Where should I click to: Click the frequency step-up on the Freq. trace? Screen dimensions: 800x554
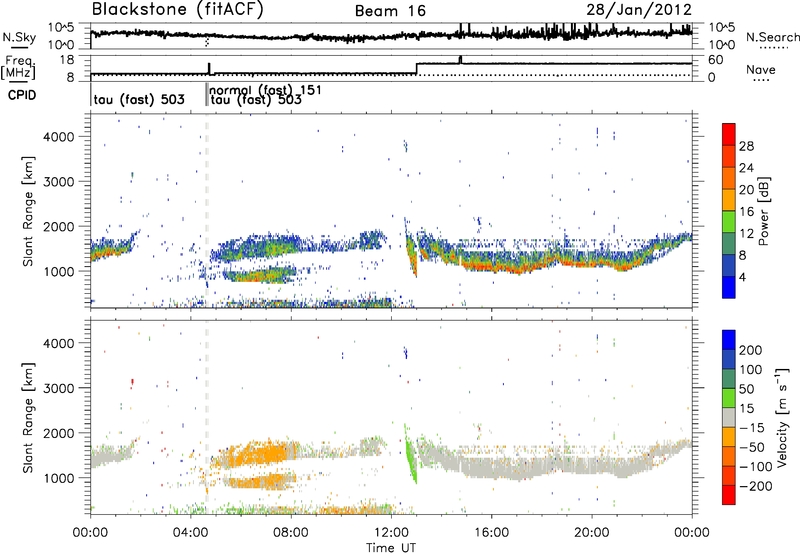click(417, 69)
